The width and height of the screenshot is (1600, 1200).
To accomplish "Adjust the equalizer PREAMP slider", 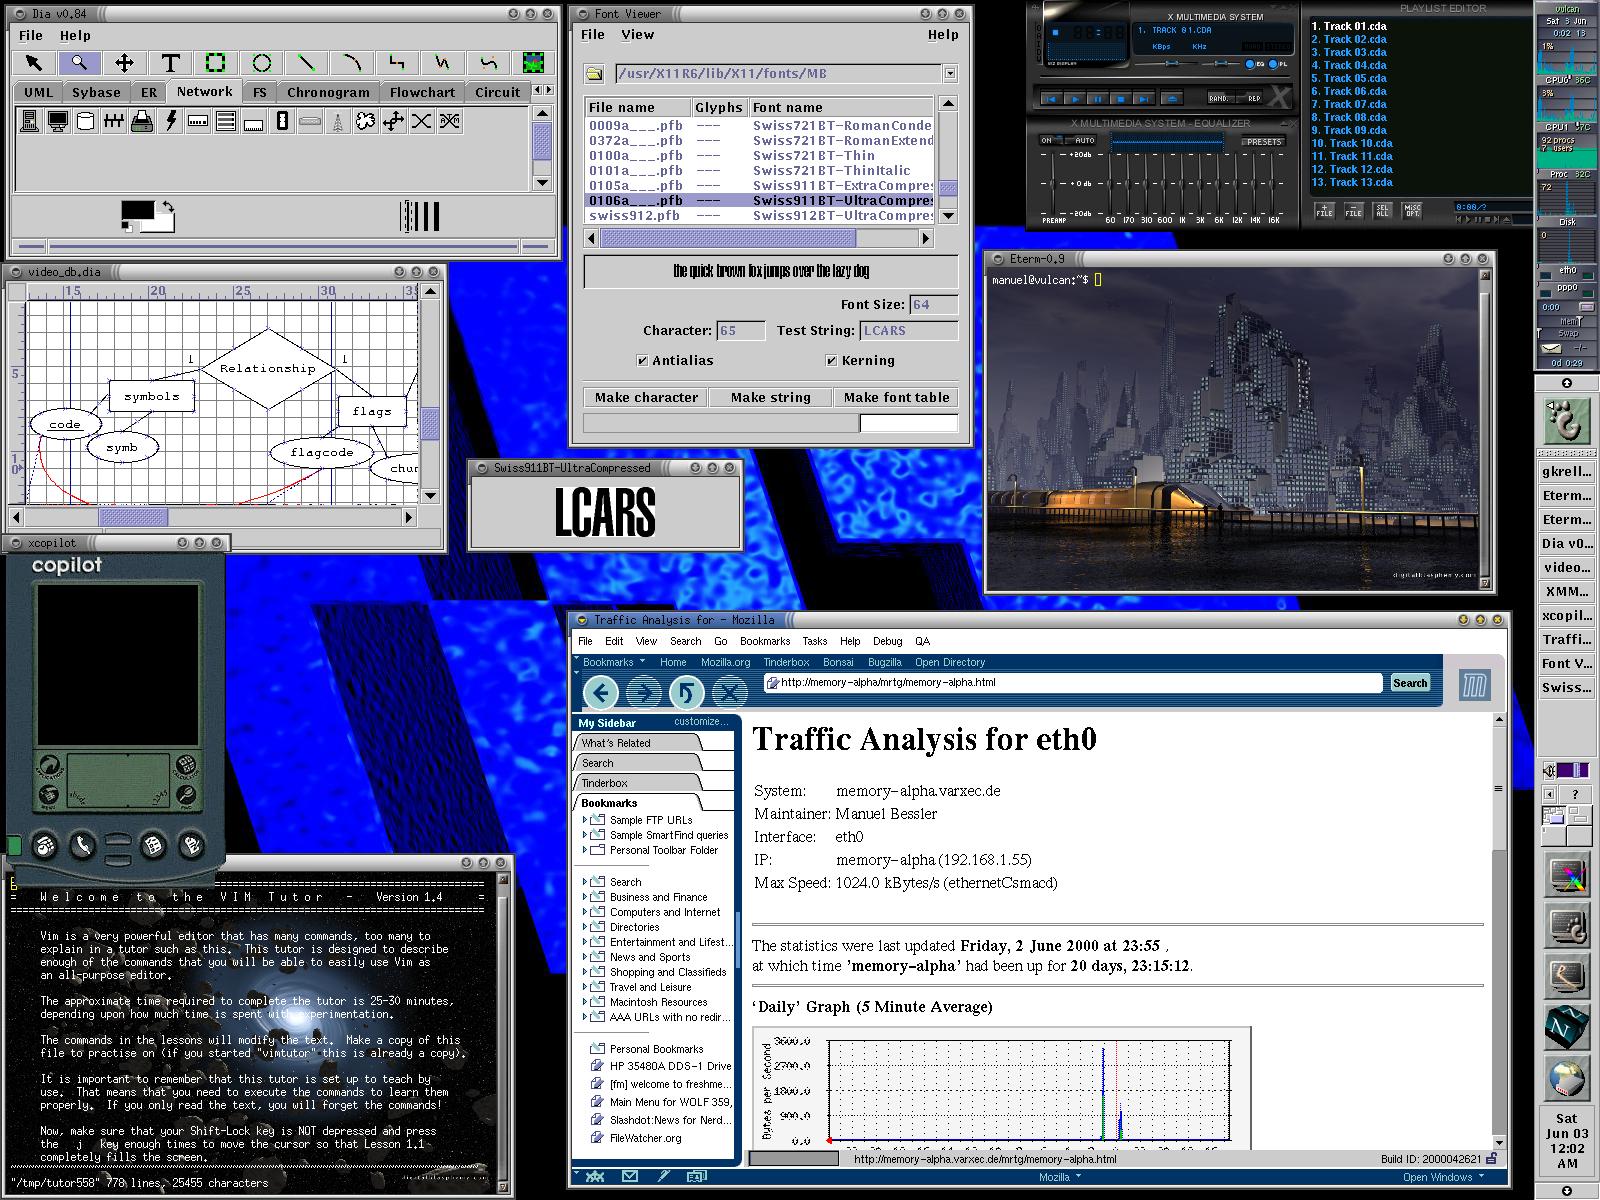I will tap(1053, 183).
